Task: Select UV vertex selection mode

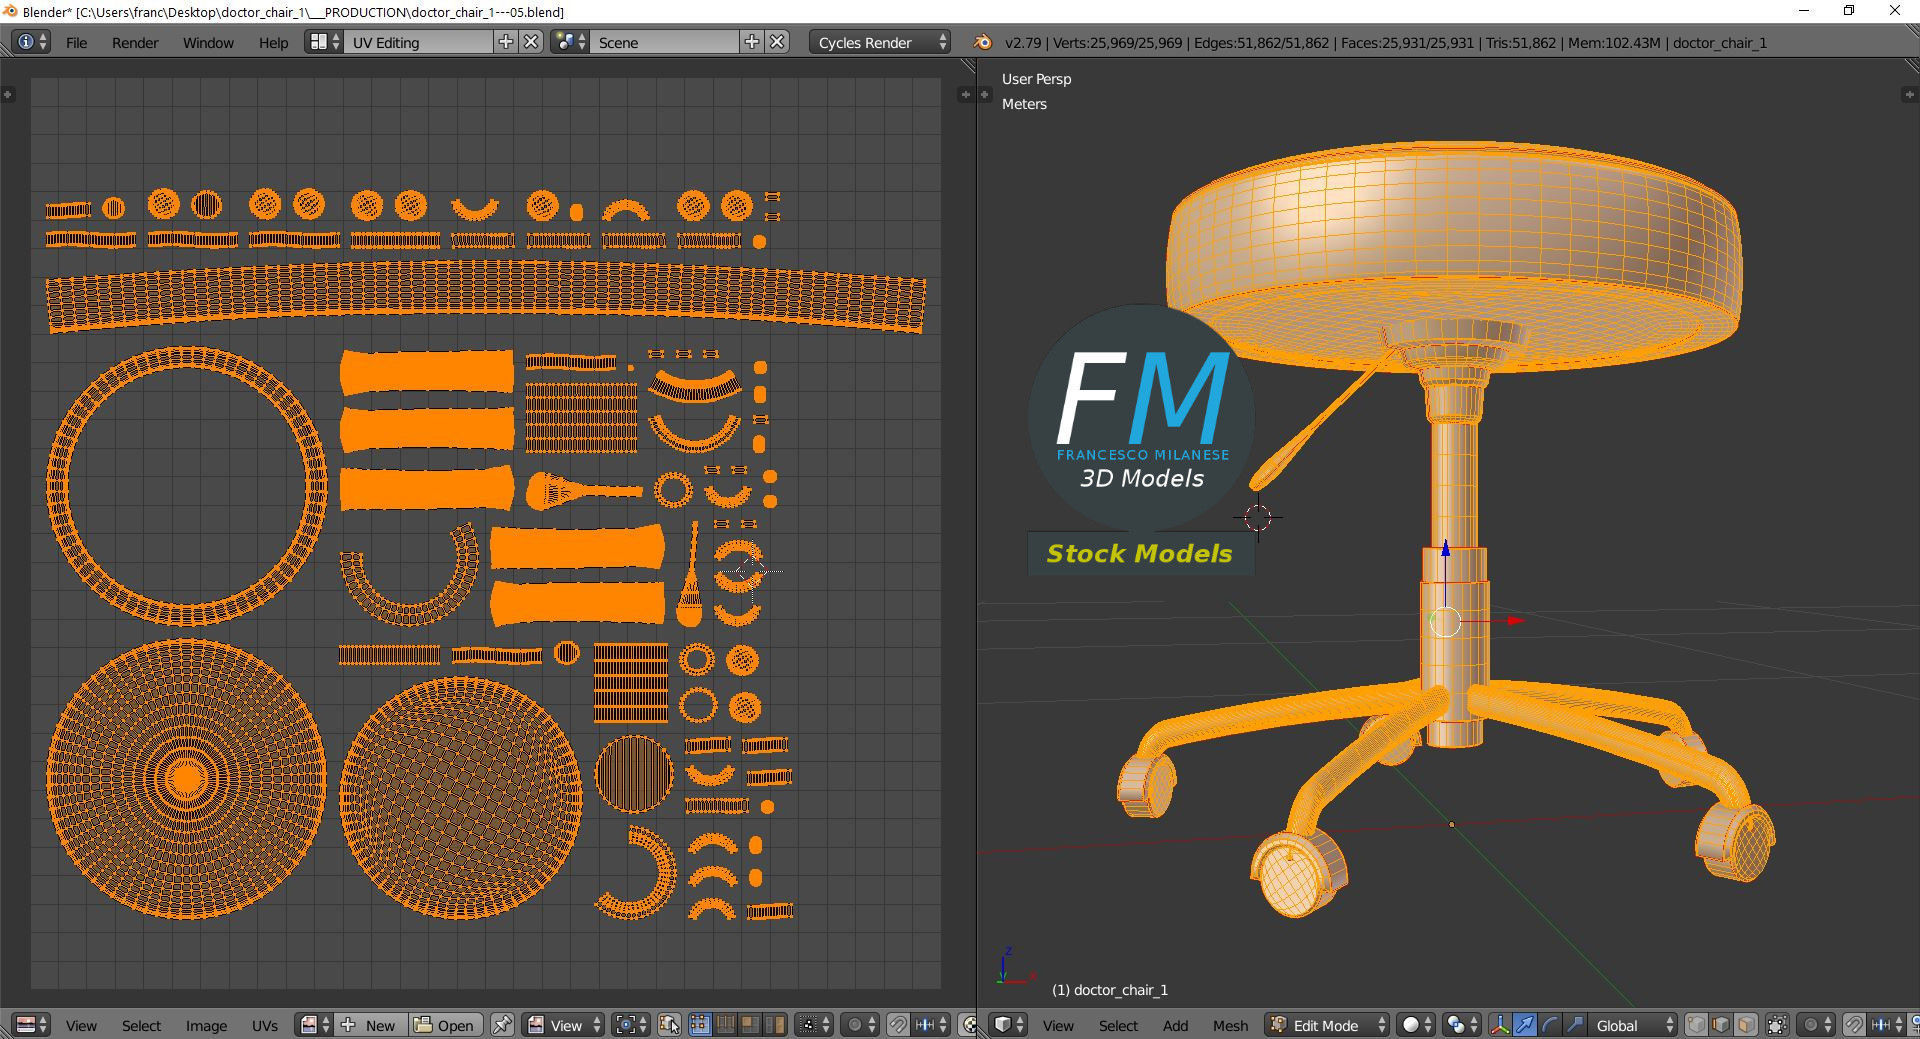Action: pyautogui.click(x=700, y=1025)
